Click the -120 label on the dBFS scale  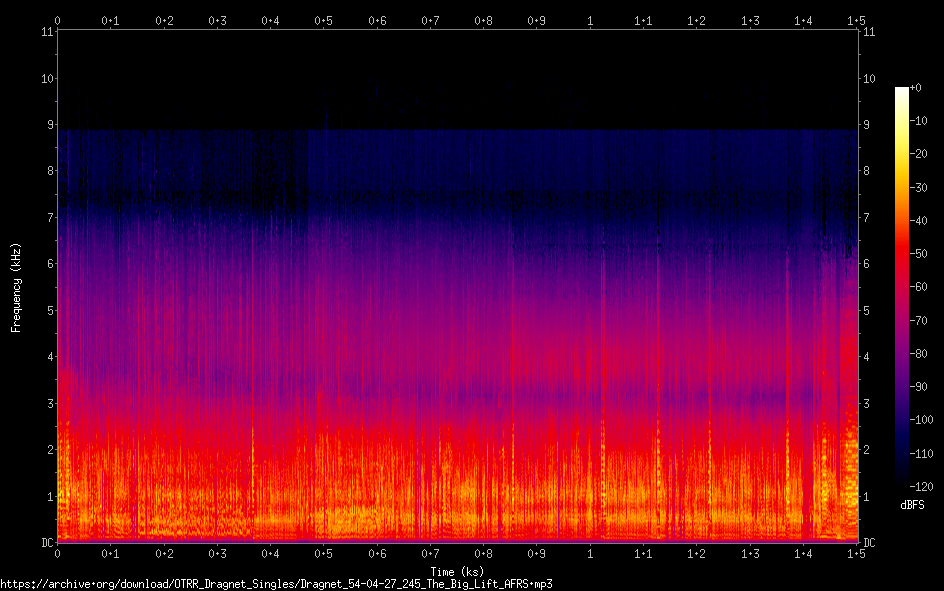coord(925,487)
